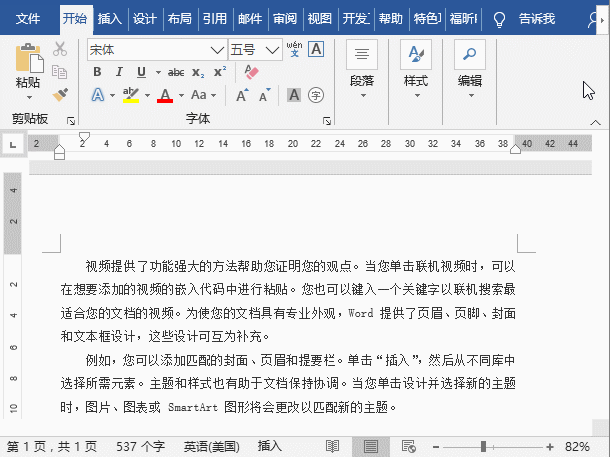
Task: Activate the Format Painter brush
Action: (60, 95)
